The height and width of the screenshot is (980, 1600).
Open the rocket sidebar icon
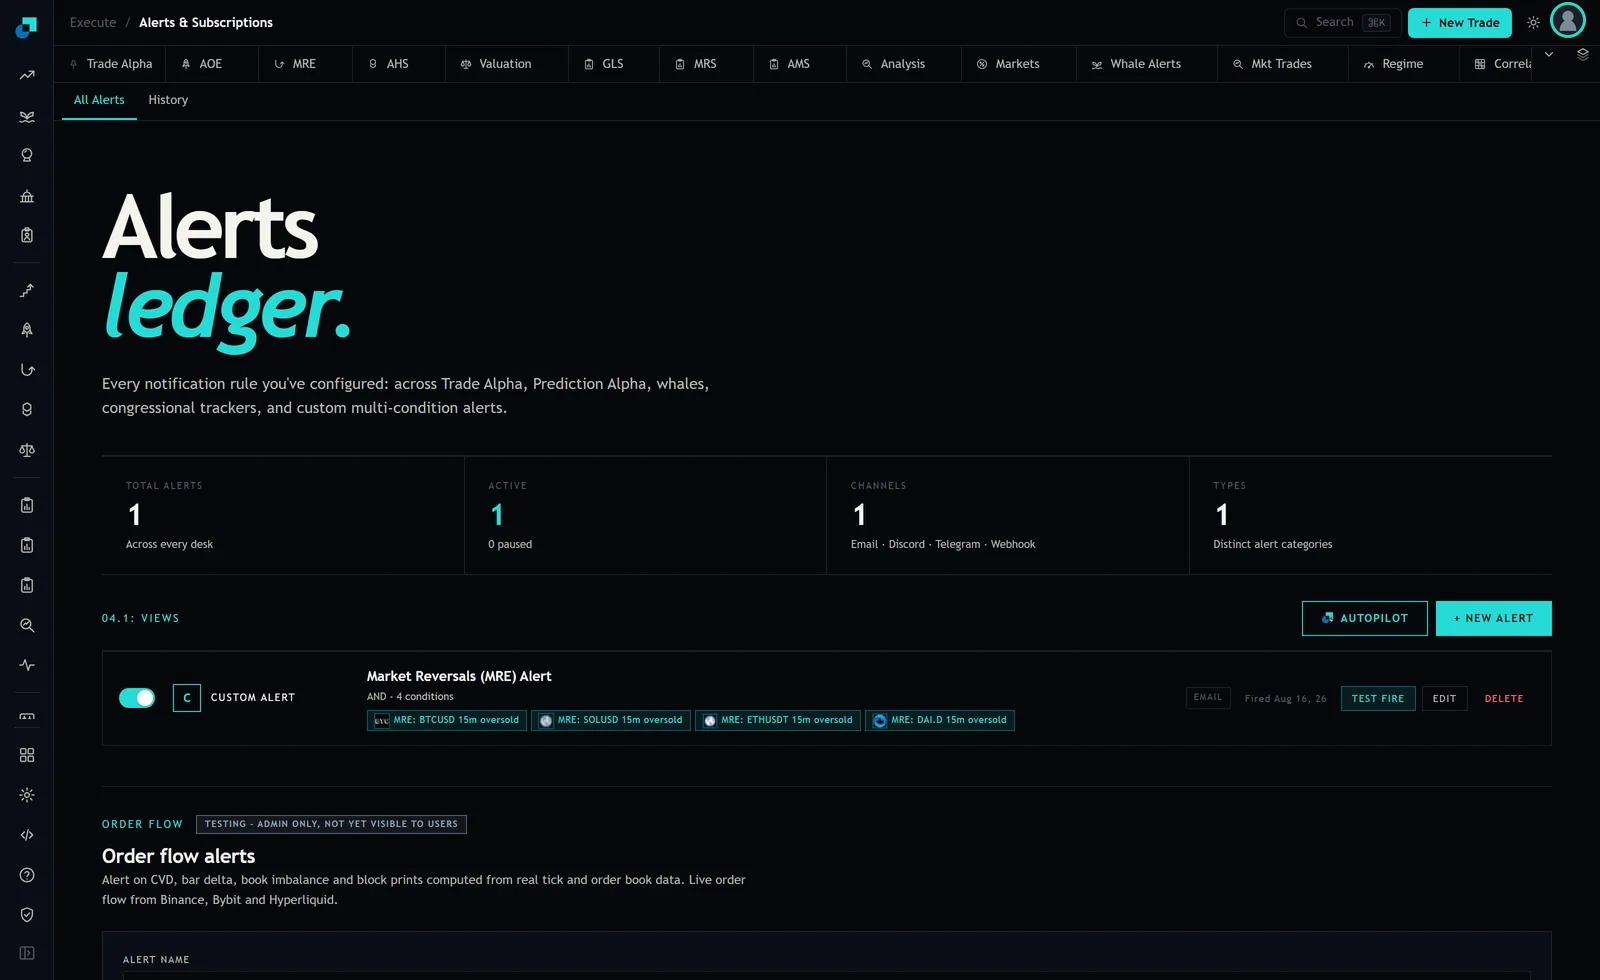point(27,330)
